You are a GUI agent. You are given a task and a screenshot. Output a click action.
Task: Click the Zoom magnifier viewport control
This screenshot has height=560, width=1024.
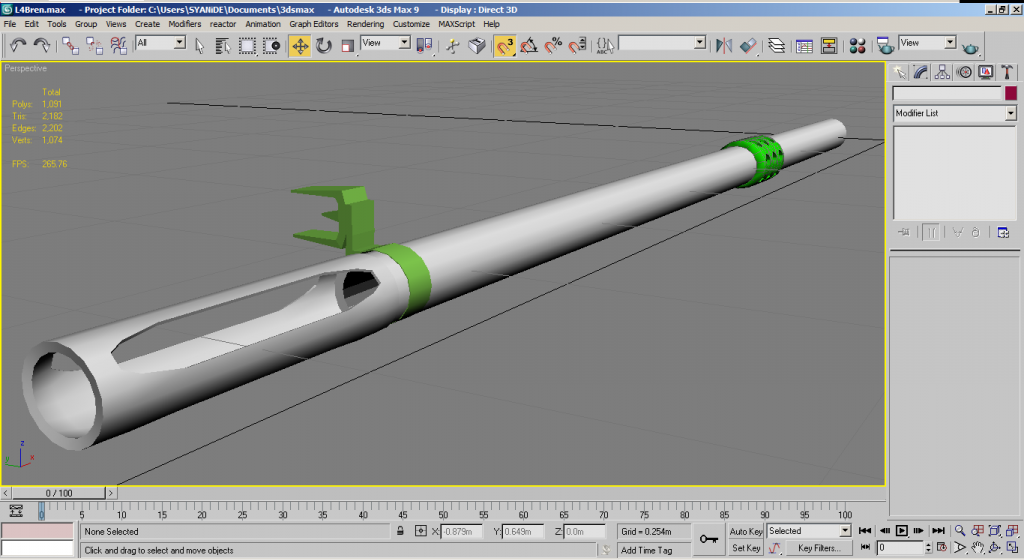click(960, 531)
